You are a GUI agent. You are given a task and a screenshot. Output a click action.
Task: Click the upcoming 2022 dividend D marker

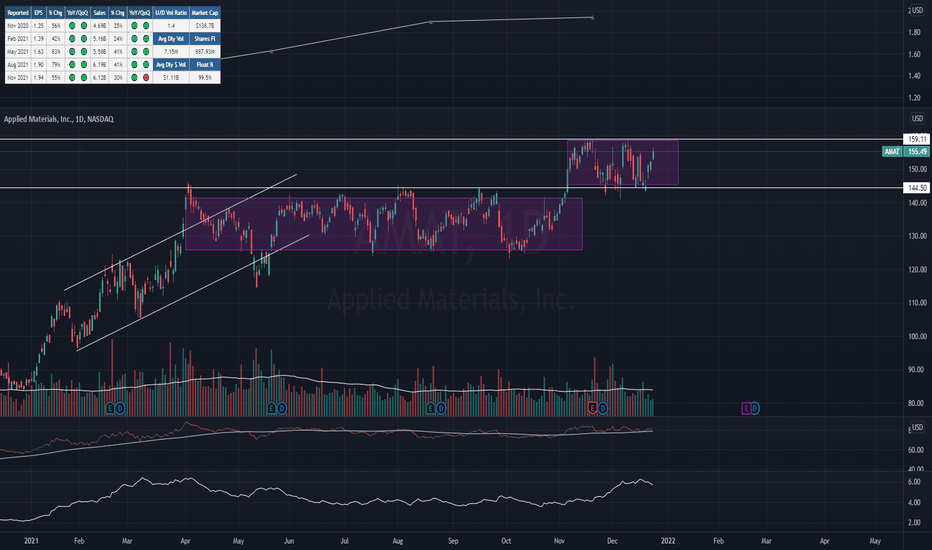755,408
